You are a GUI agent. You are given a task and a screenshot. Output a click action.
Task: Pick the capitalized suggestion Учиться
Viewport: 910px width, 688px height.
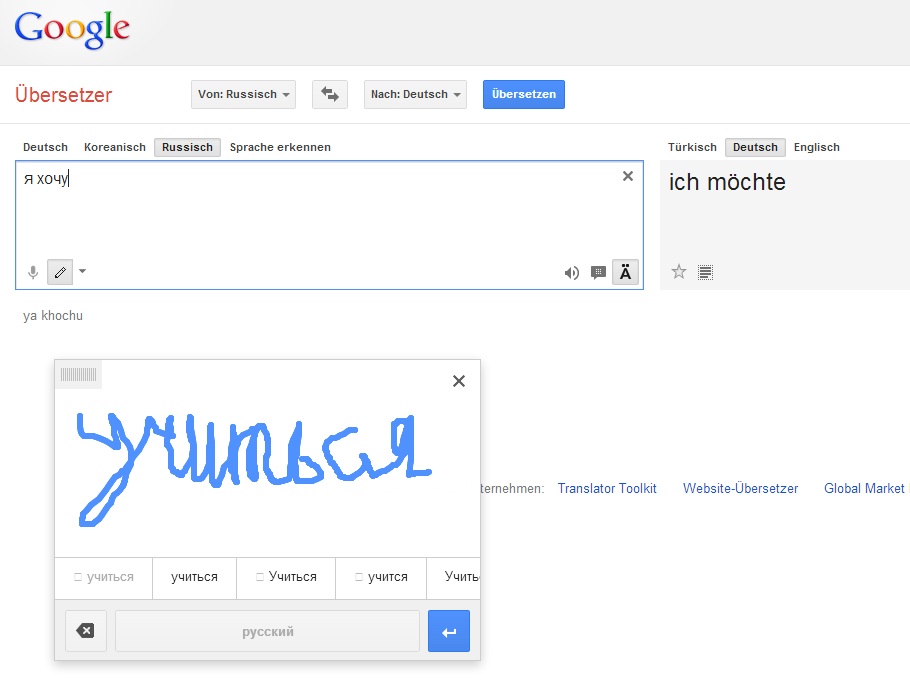pos(286,577)
